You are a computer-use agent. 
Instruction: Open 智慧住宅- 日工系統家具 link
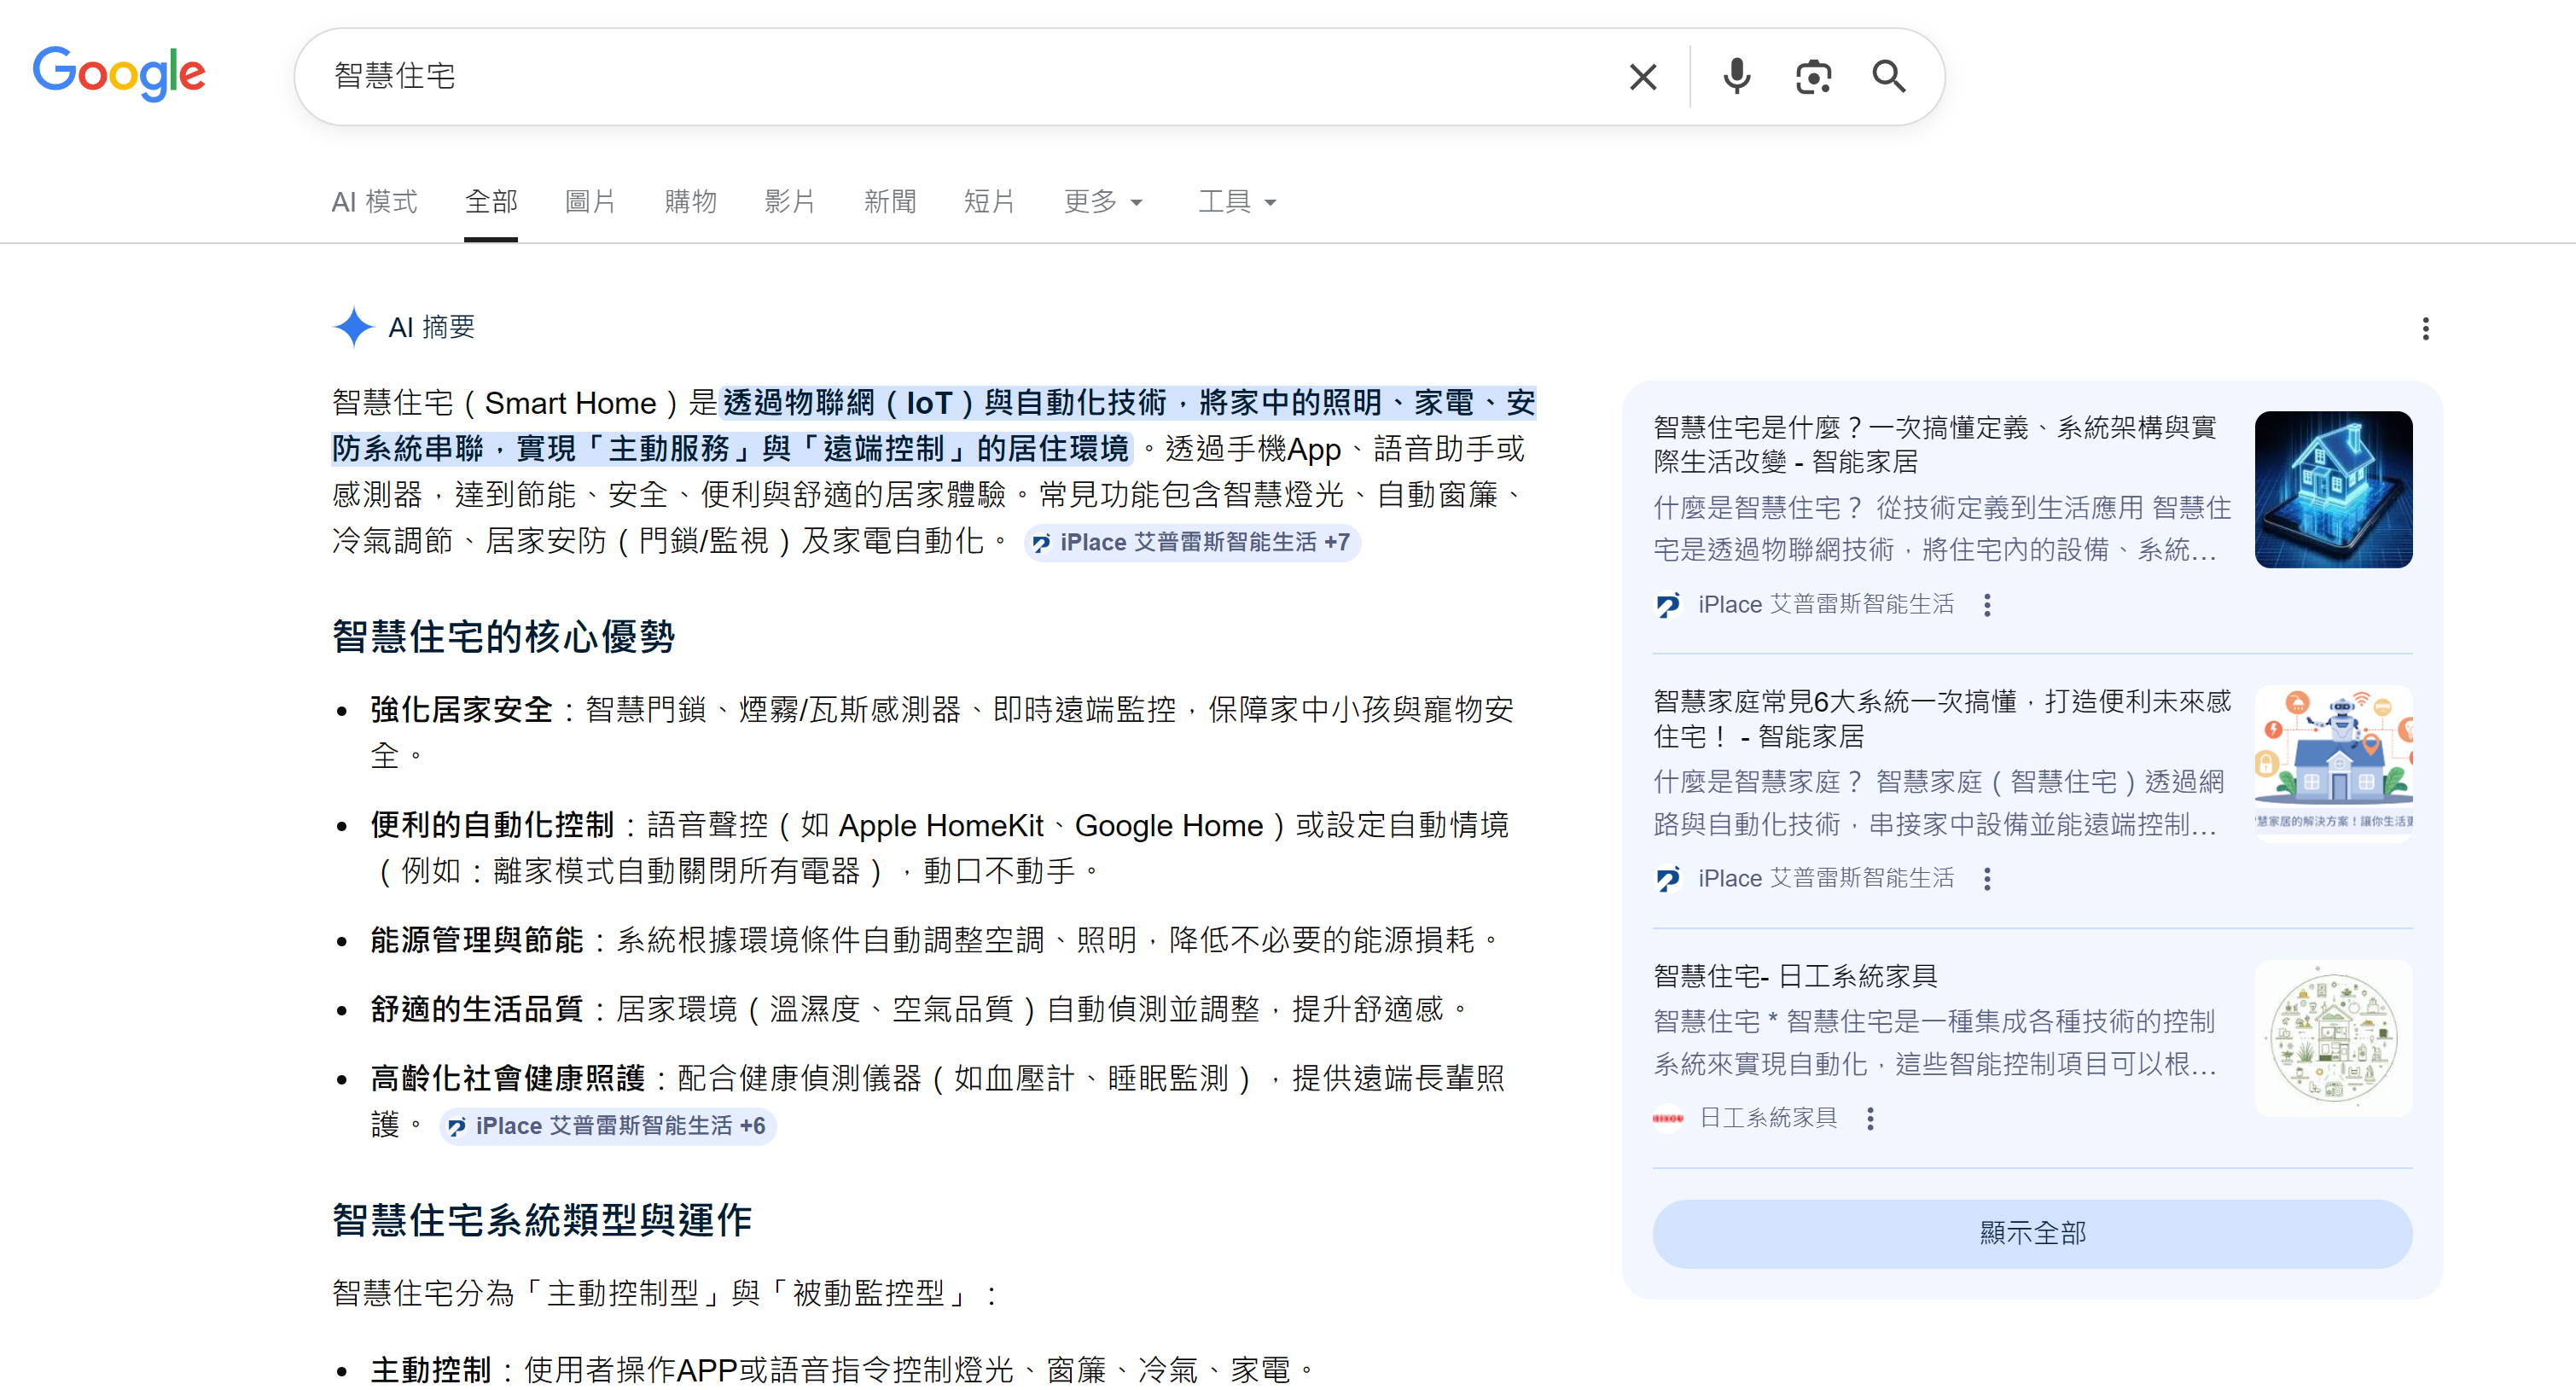coord(1795,976)
